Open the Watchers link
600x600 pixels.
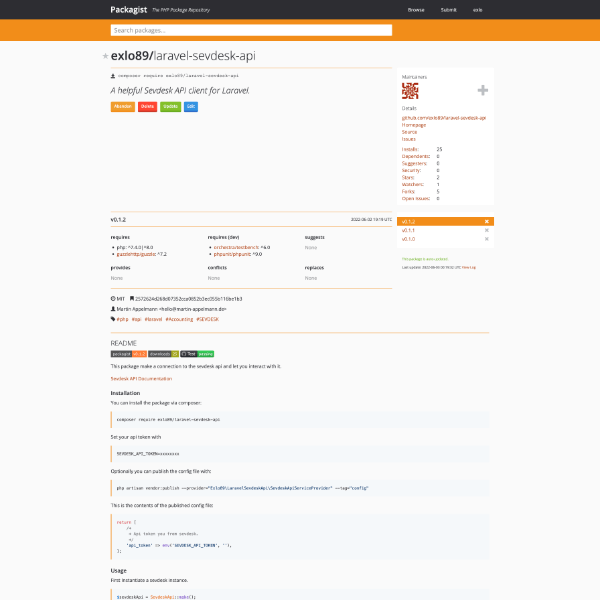(413, 184)
